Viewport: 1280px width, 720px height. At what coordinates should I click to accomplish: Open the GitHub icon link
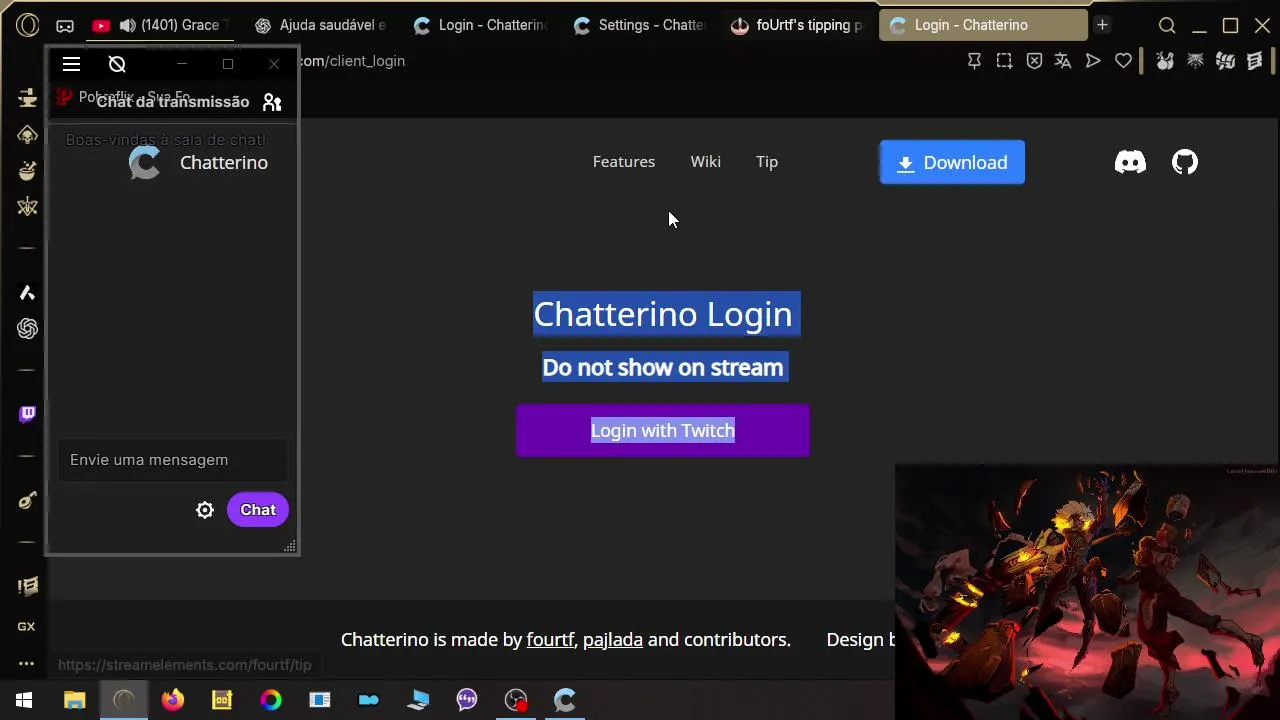pos(1185,162)
